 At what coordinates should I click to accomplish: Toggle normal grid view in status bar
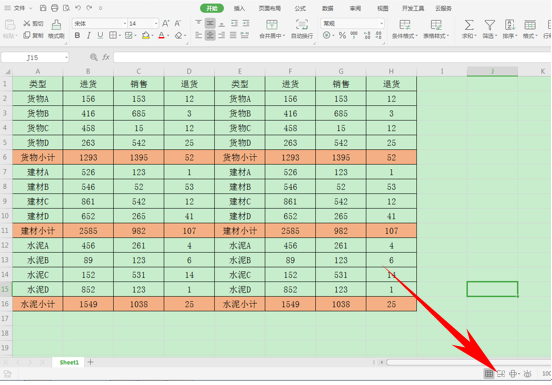tap(489, 374)
